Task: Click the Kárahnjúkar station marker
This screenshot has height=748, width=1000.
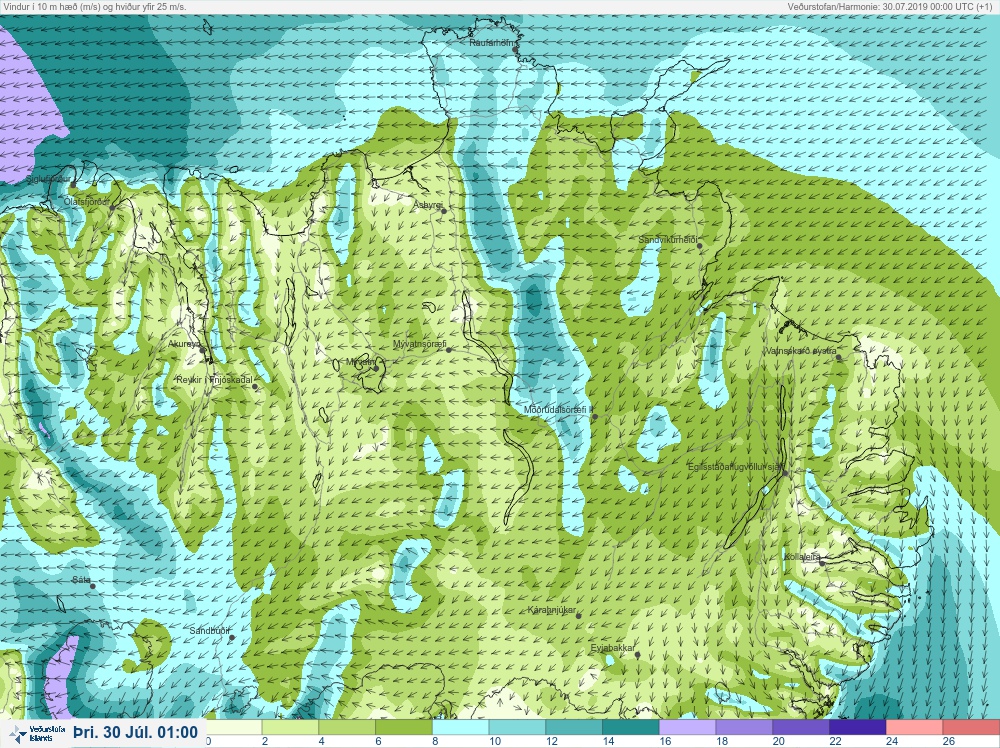Action: 579,616
